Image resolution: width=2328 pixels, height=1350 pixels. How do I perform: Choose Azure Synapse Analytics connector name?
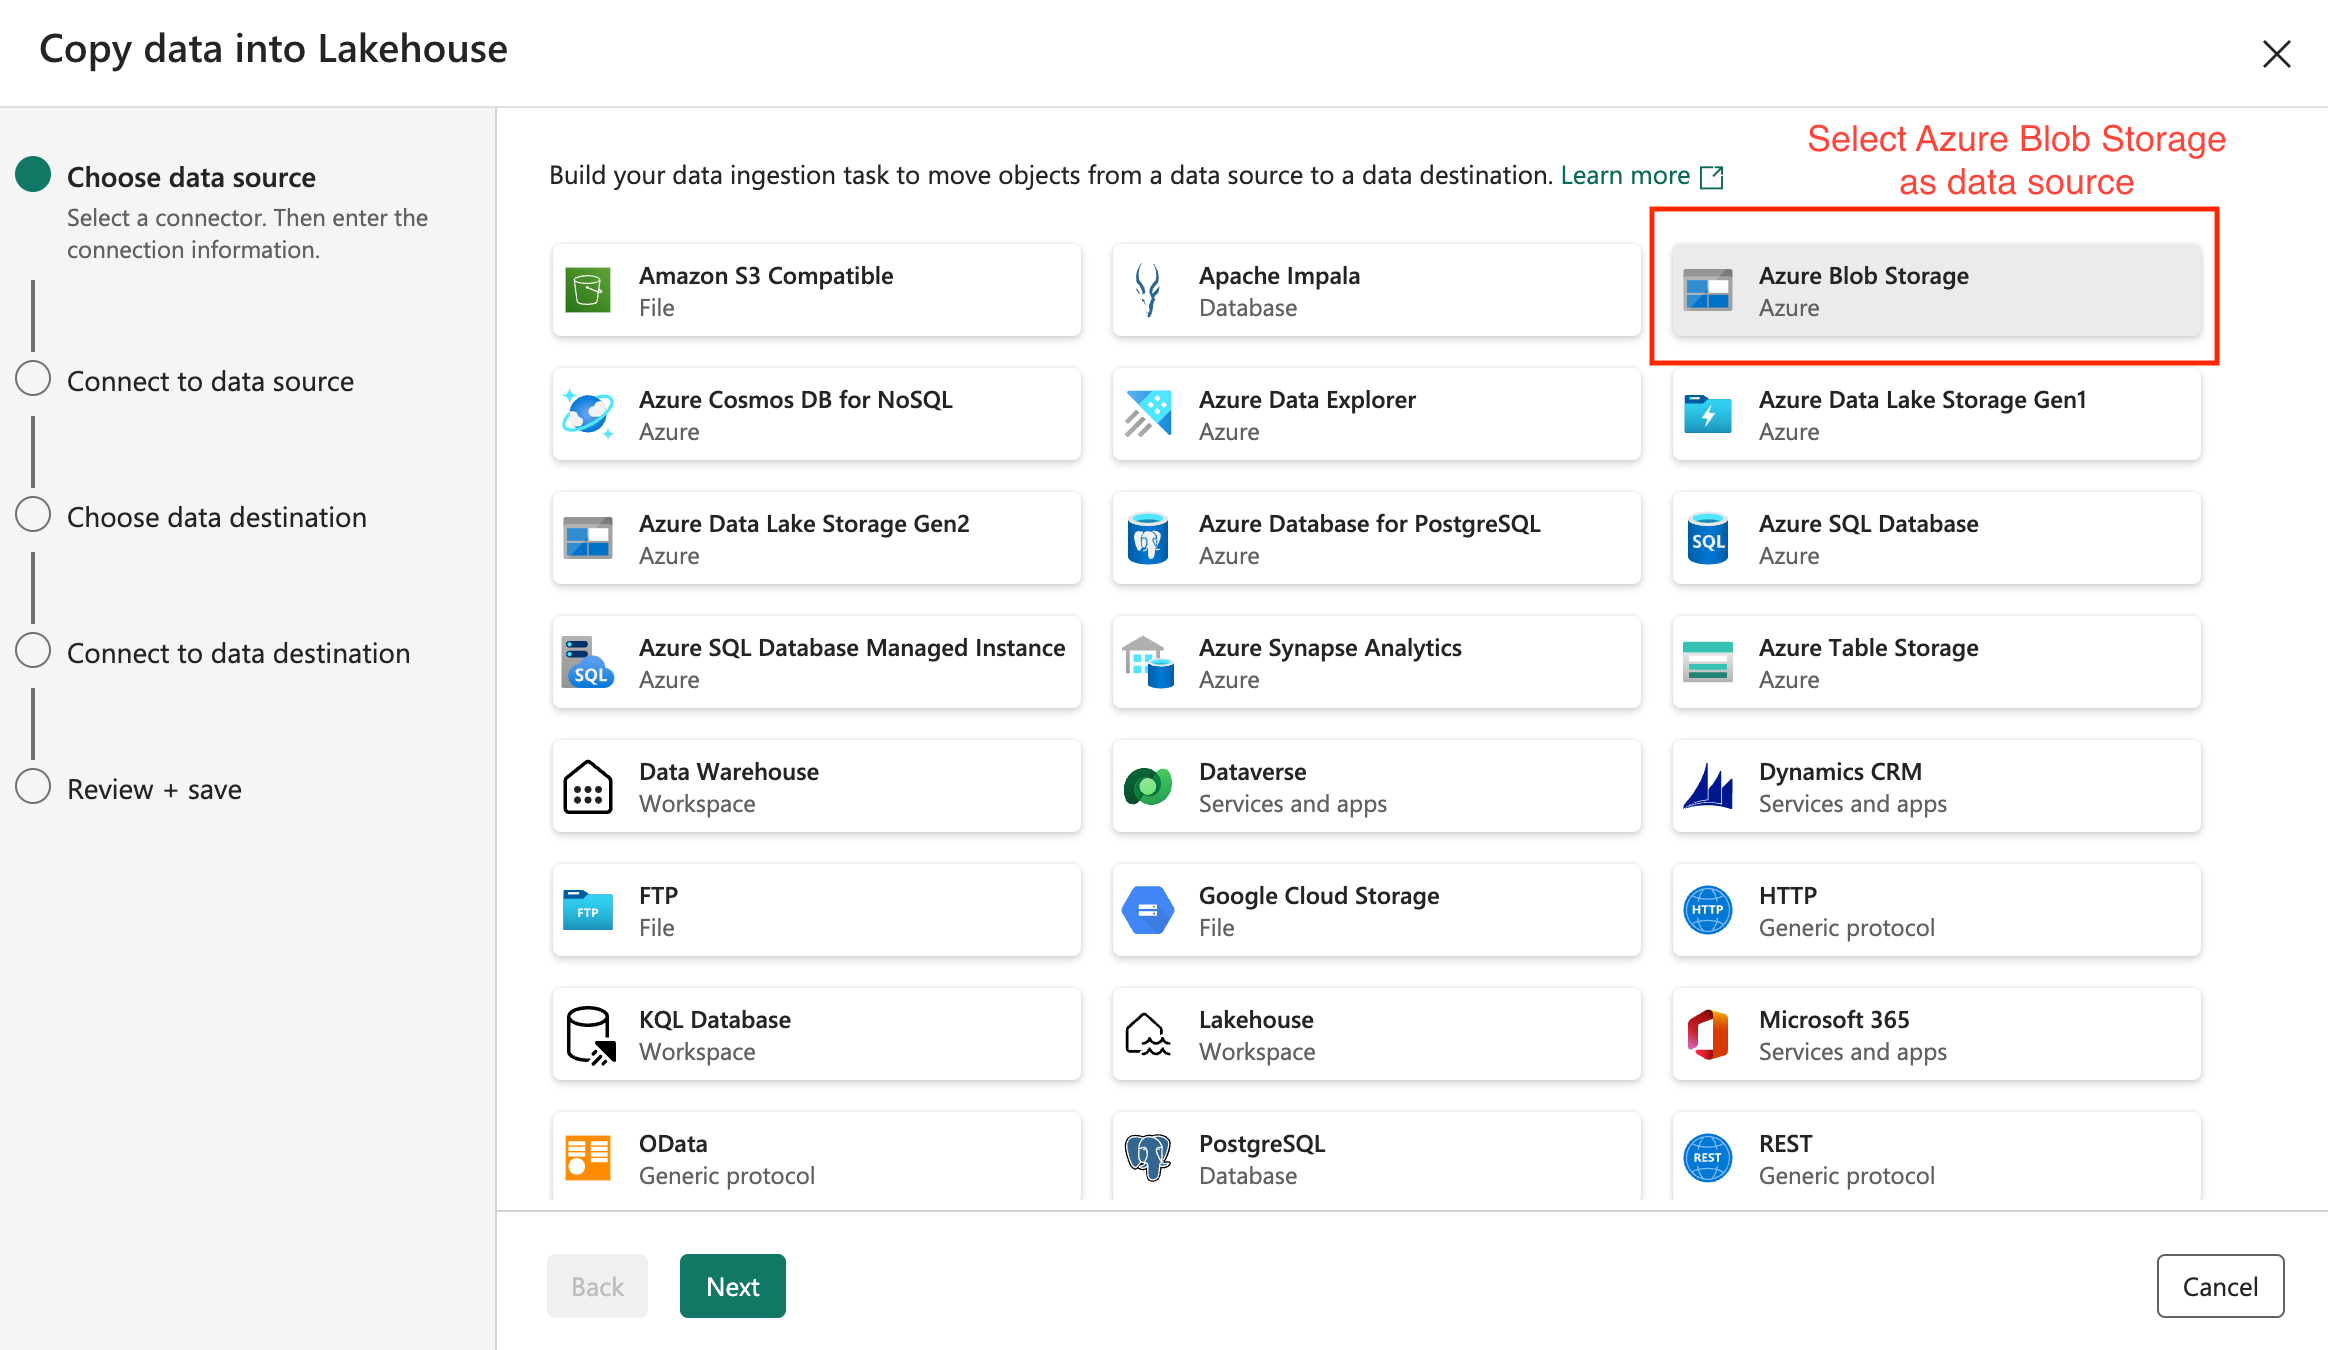click(1330, 647)
